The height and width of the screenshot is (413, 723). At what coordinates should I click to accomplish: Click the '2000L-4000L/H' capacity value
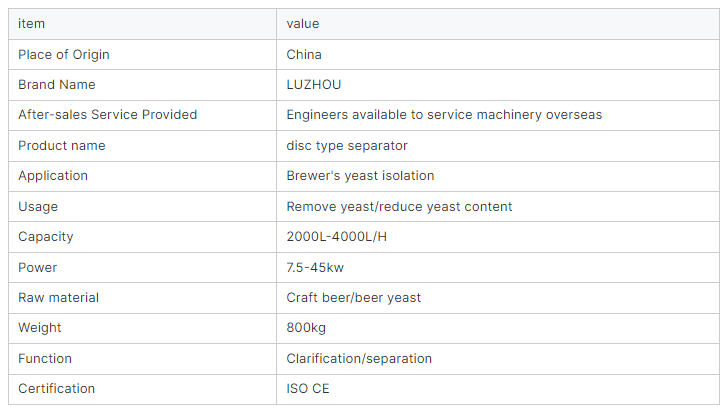(x=334, y=237)
